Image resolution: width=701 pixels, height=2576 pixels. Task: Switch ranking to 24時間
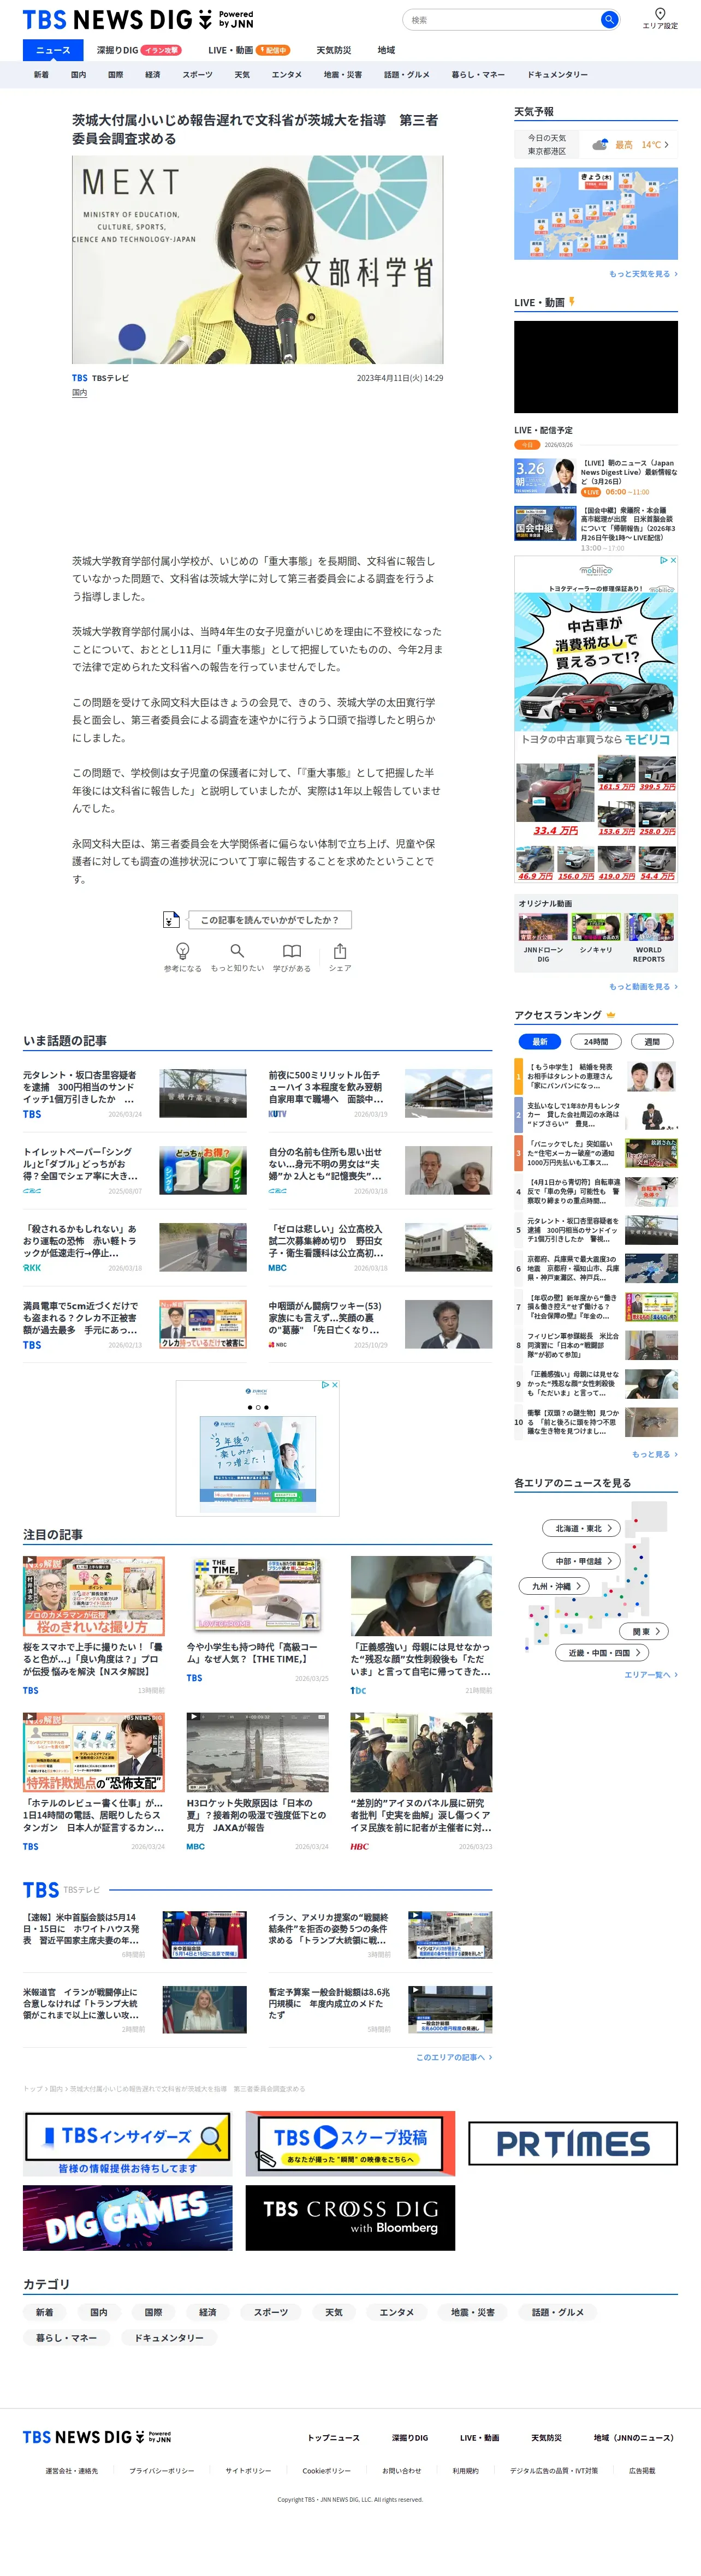click(x=596, y=1041)
